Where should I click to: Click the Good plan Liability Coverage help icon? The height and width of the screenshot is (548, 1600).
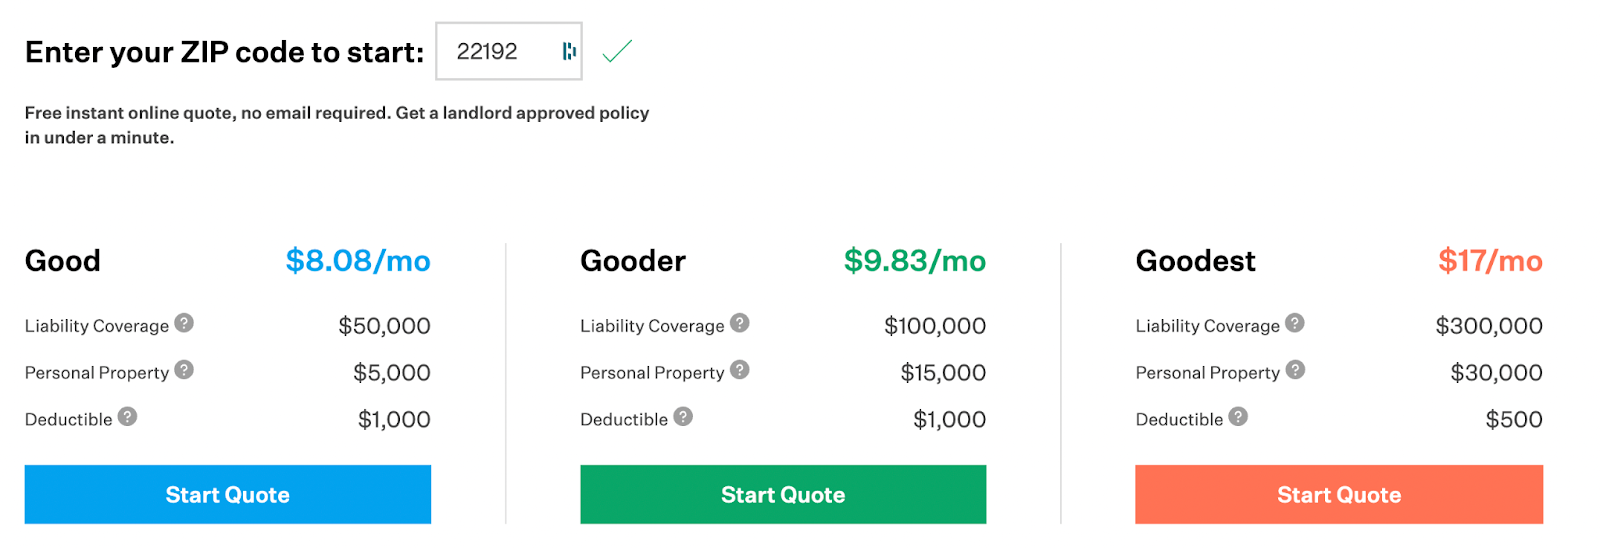[184, 323]
